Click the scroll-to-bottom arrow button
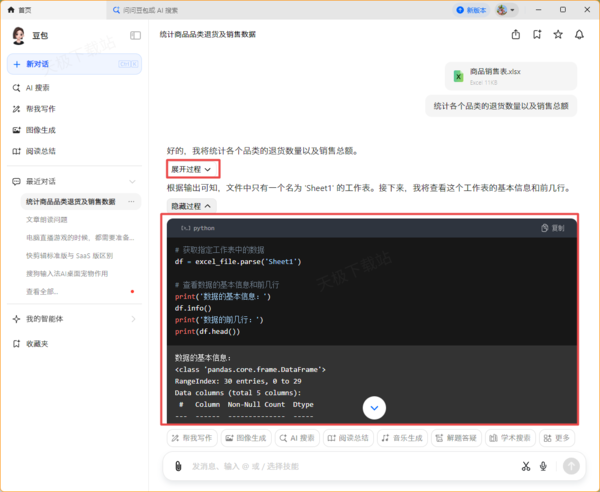Viewport: 600px width, 492px height. point(374,408)
